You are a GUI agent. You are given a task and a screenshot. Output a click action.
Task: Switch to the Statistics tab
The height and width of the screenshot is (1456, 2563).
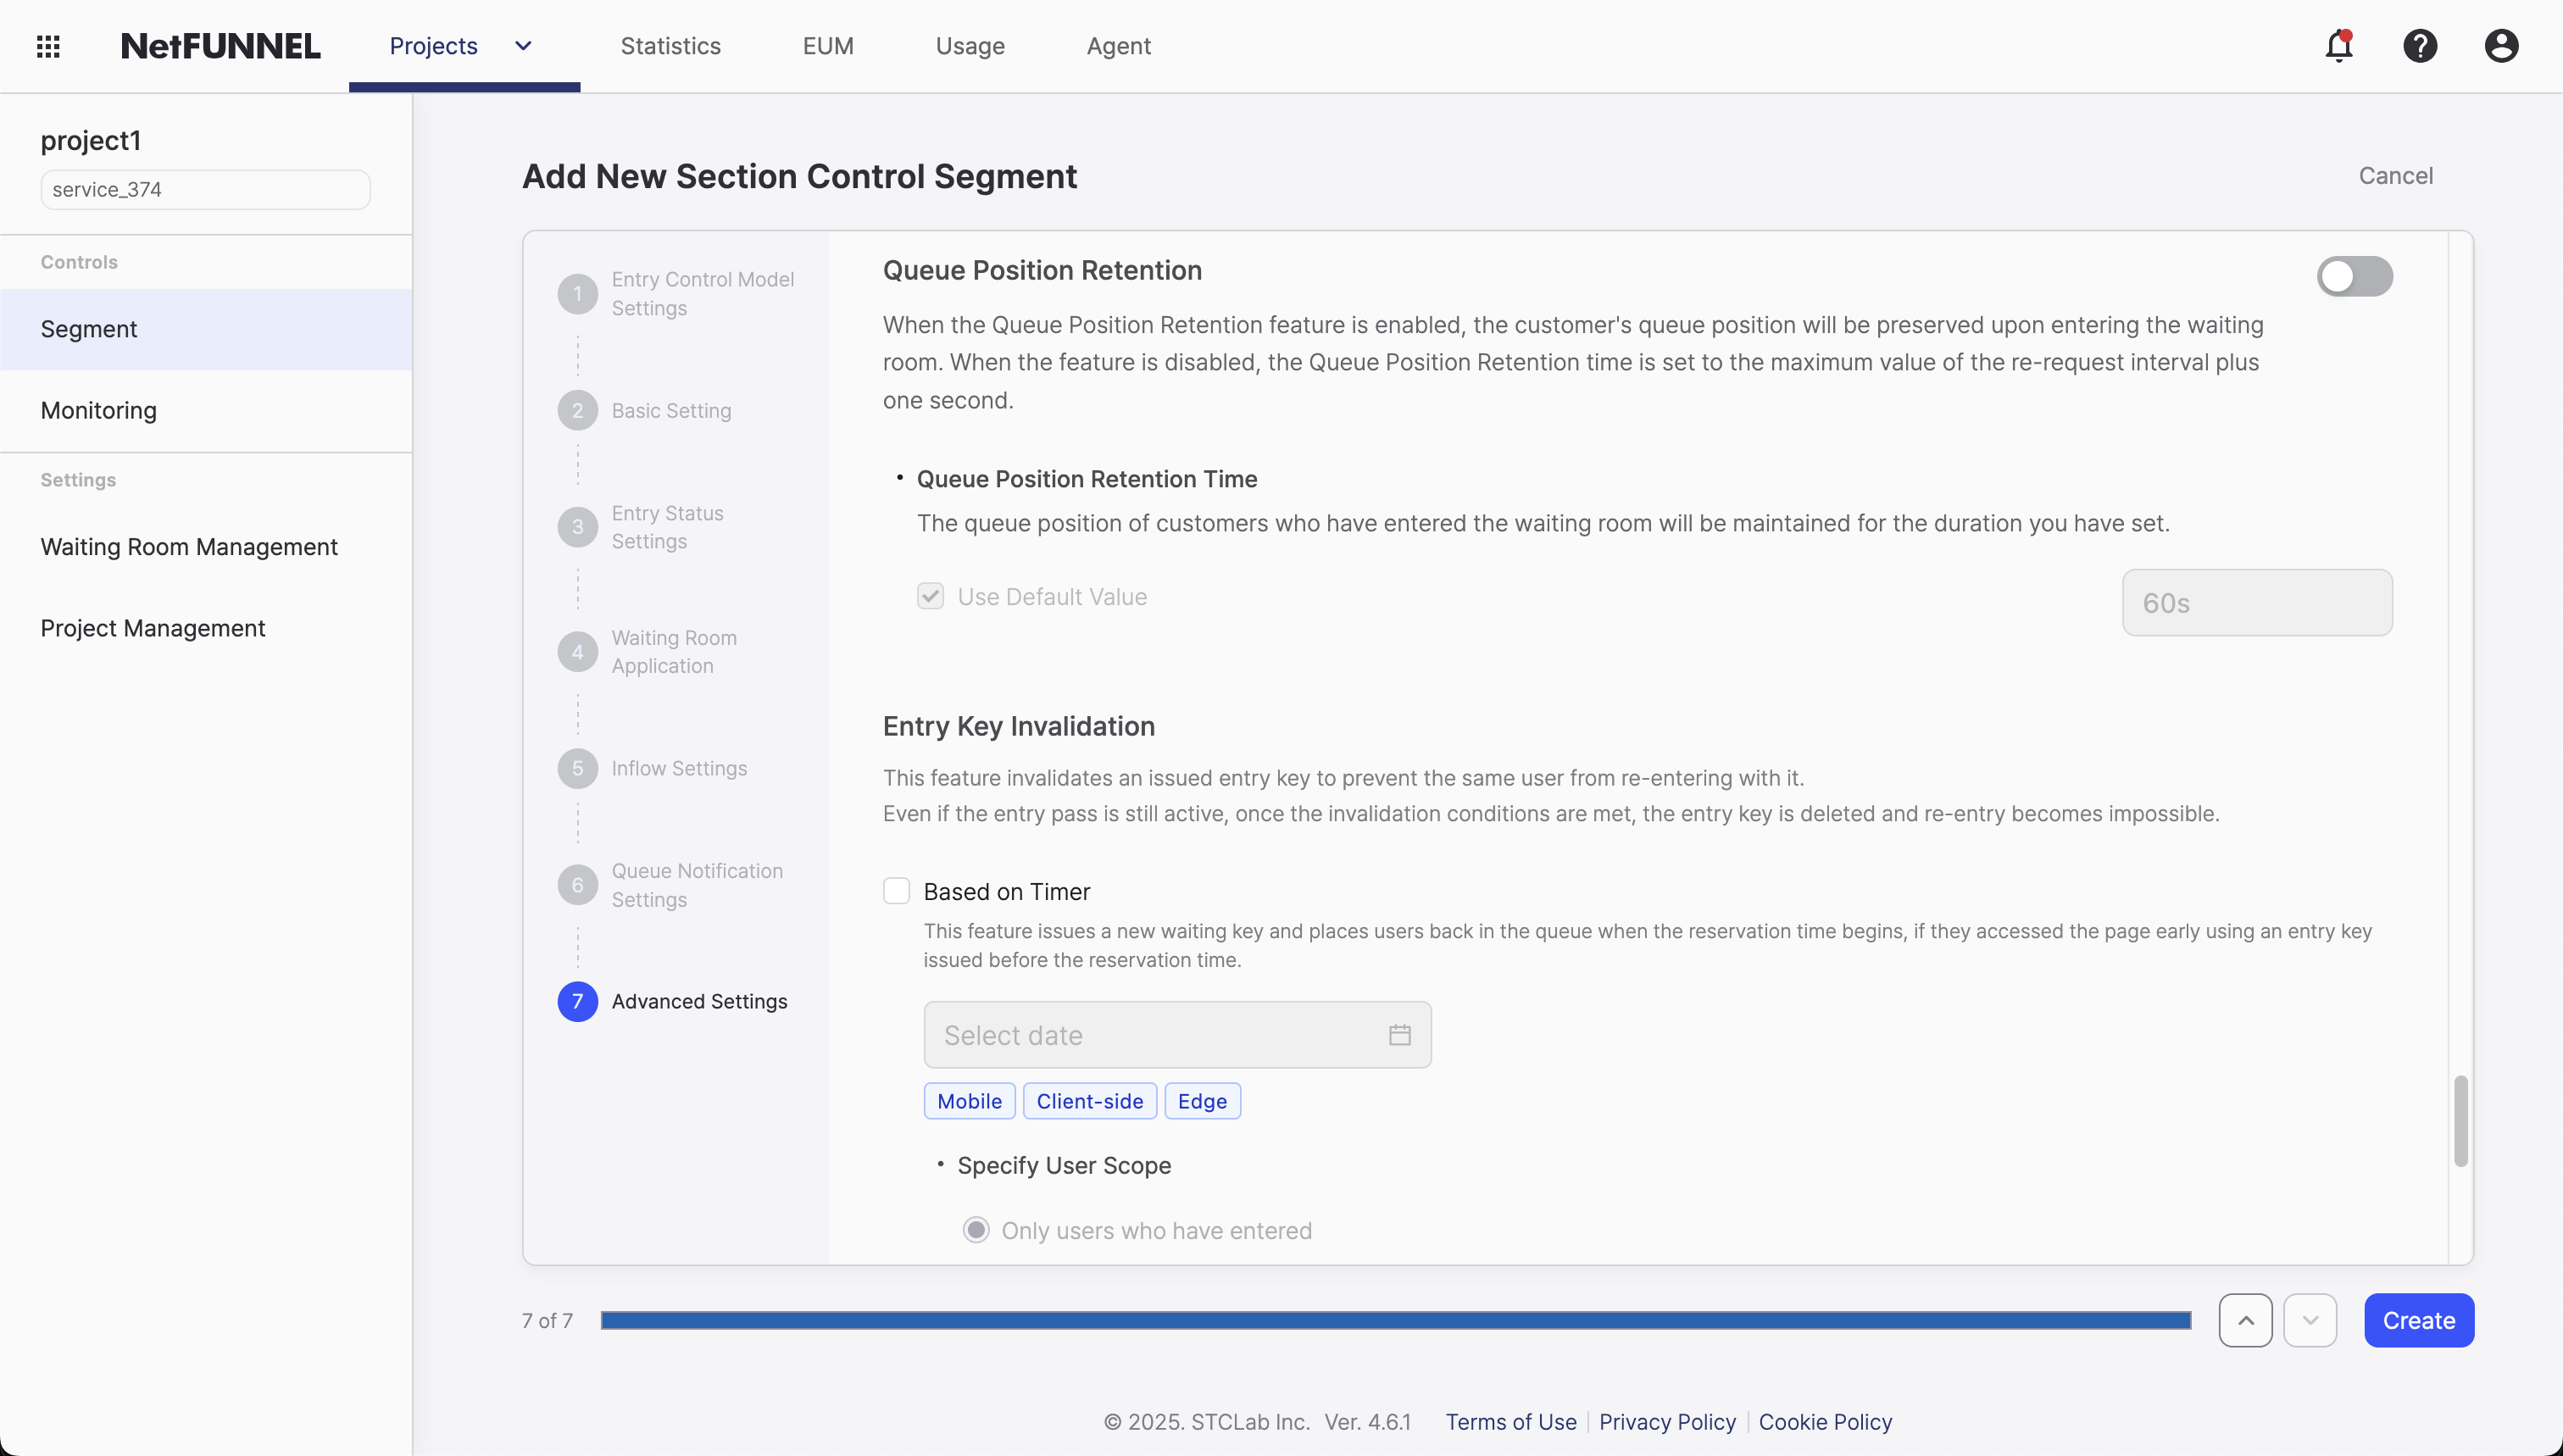(670, 46)
